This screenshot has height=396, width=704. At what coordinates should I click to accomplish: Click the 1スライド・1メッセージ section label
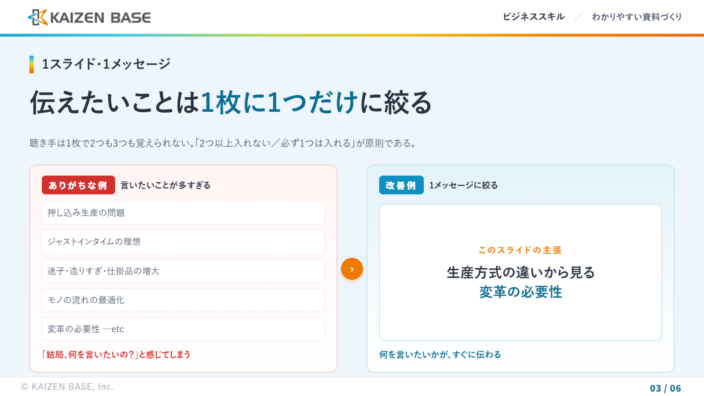[106, 64]
